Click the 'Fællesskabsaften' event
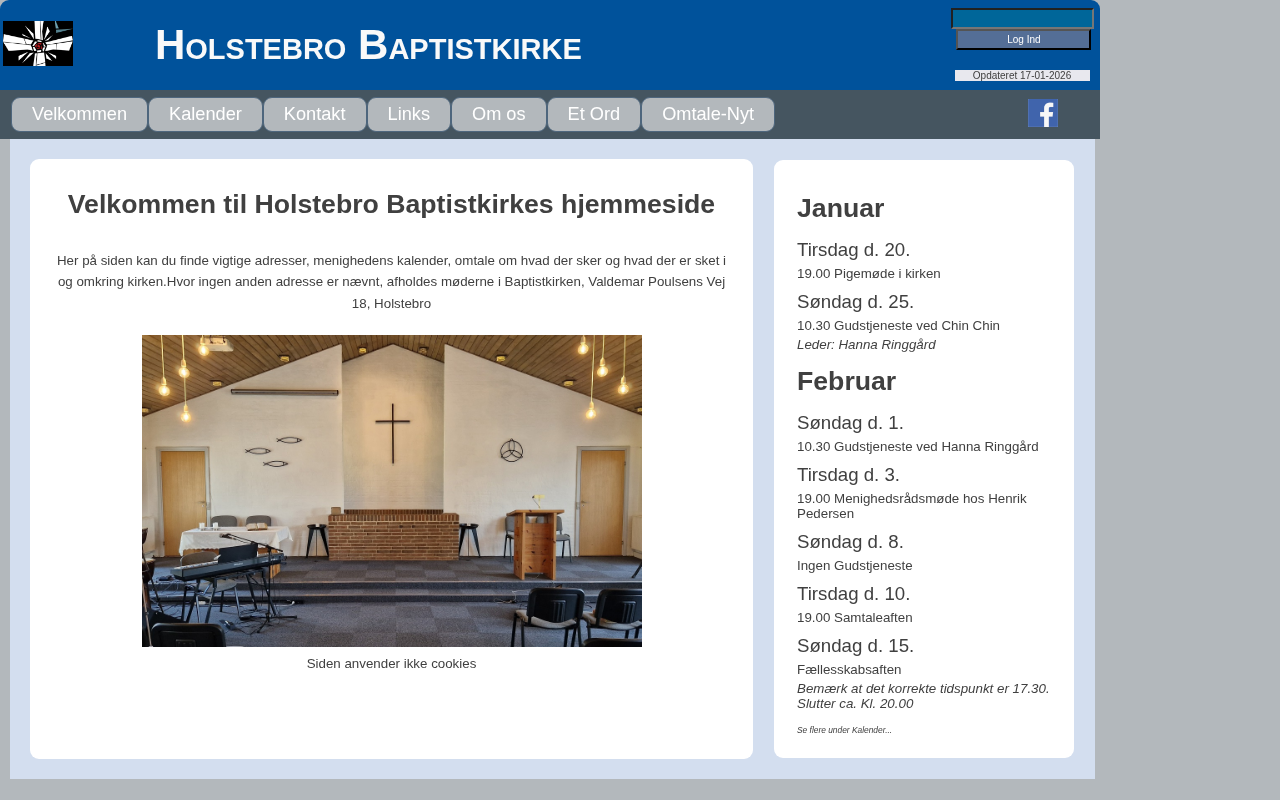The height and width of the screenshot is (800, 1280). click(849, 670)
